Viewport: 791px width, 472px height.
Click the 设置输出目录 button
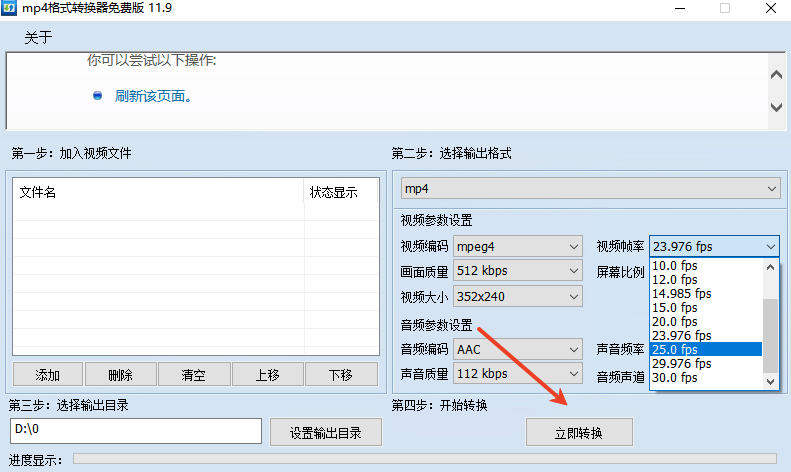click(x=326, y=432)
